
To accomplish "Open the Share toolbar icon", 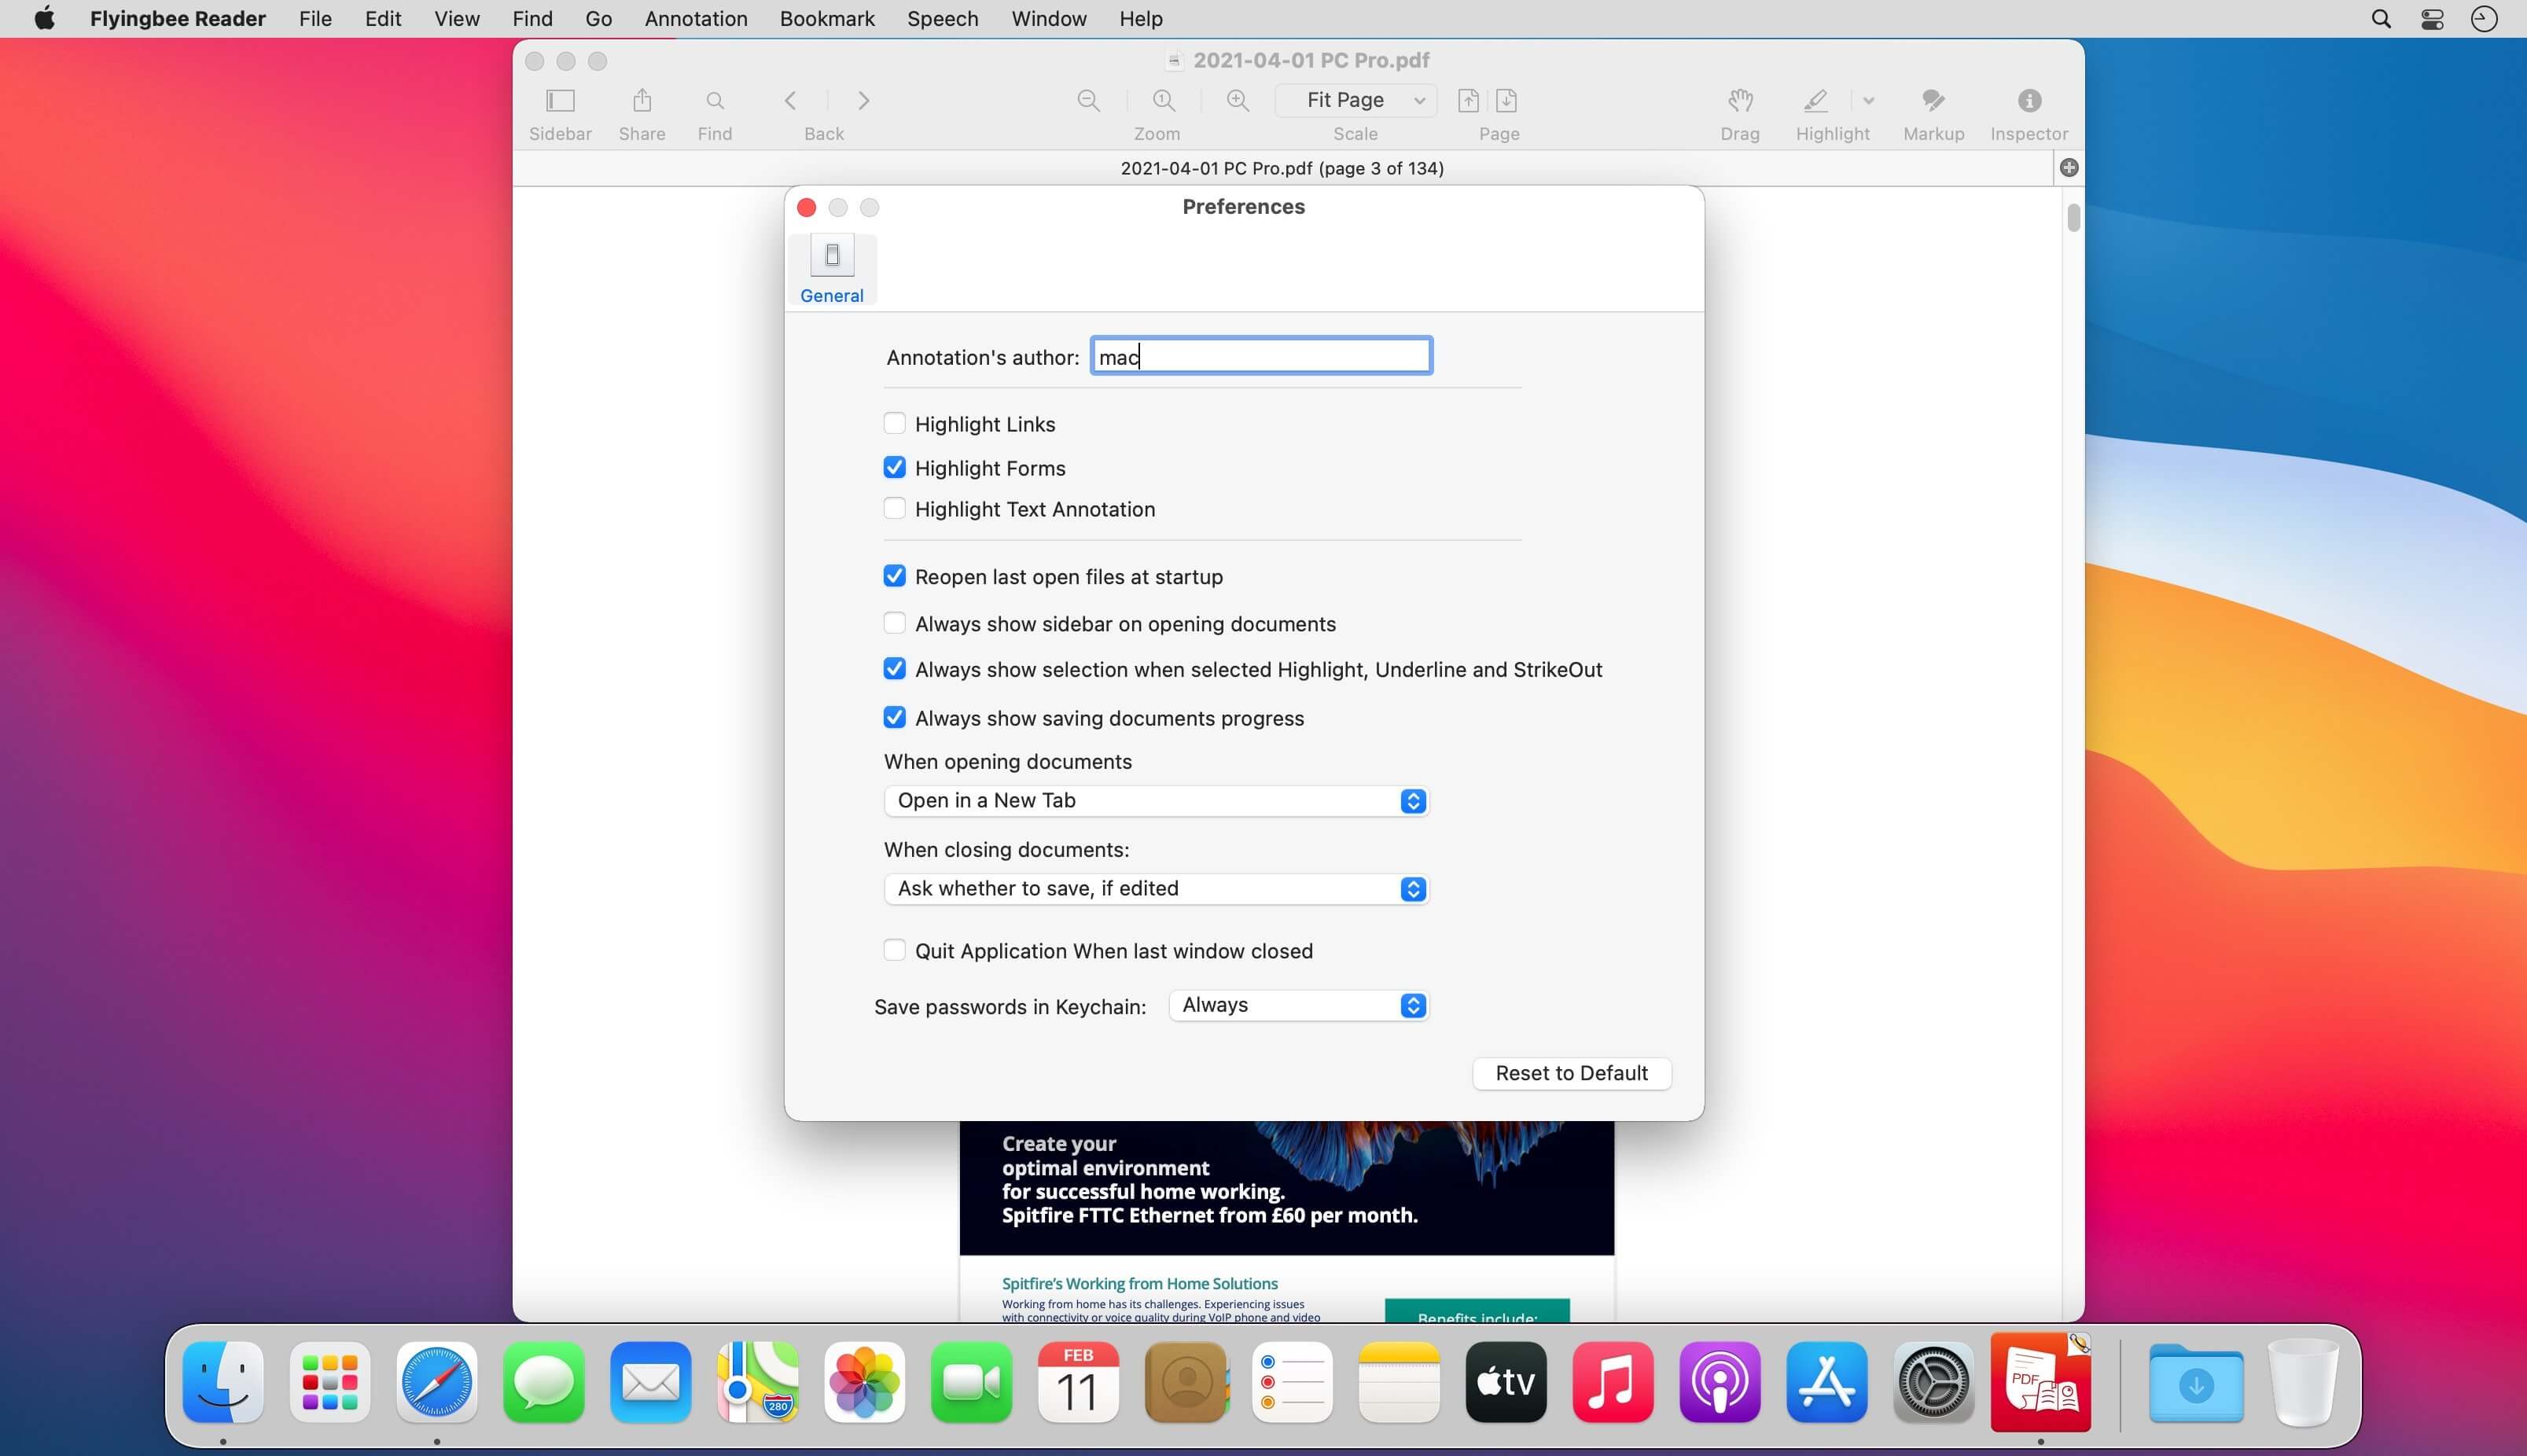I will (642, 101).
